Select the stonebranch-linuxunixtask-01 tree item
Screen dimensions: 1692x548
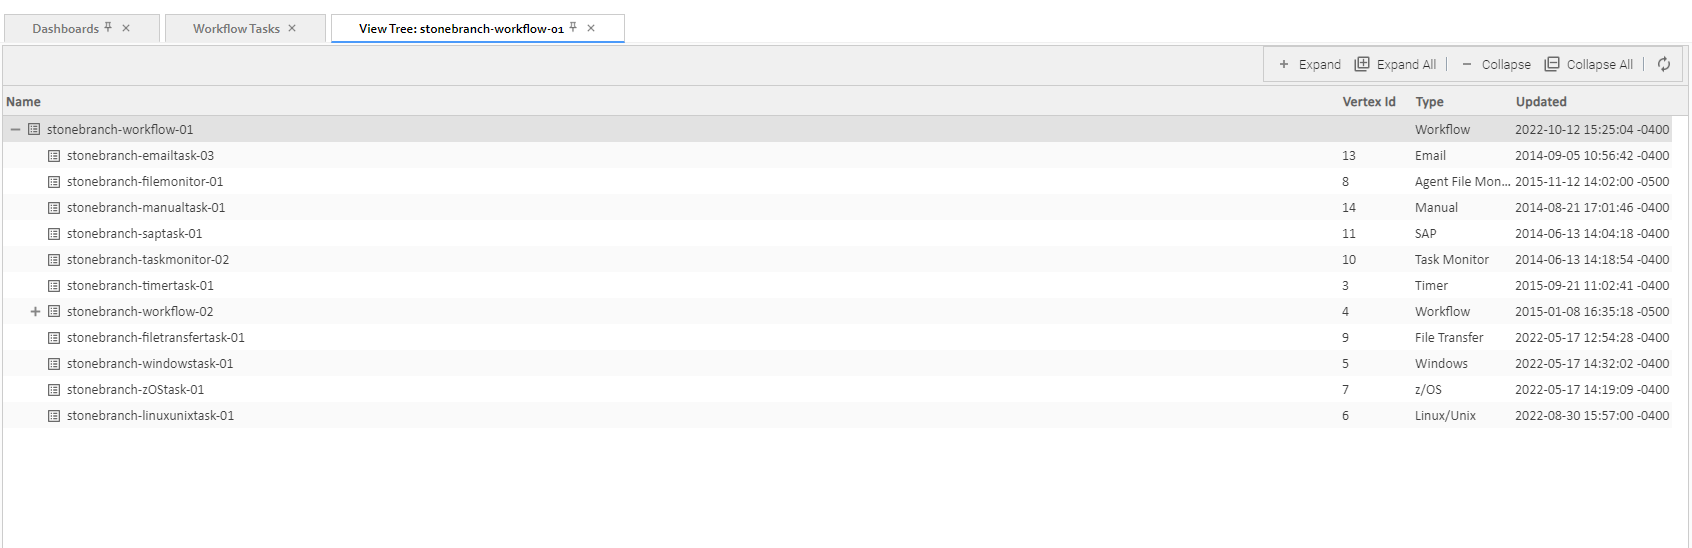click(x=150, y=416)
